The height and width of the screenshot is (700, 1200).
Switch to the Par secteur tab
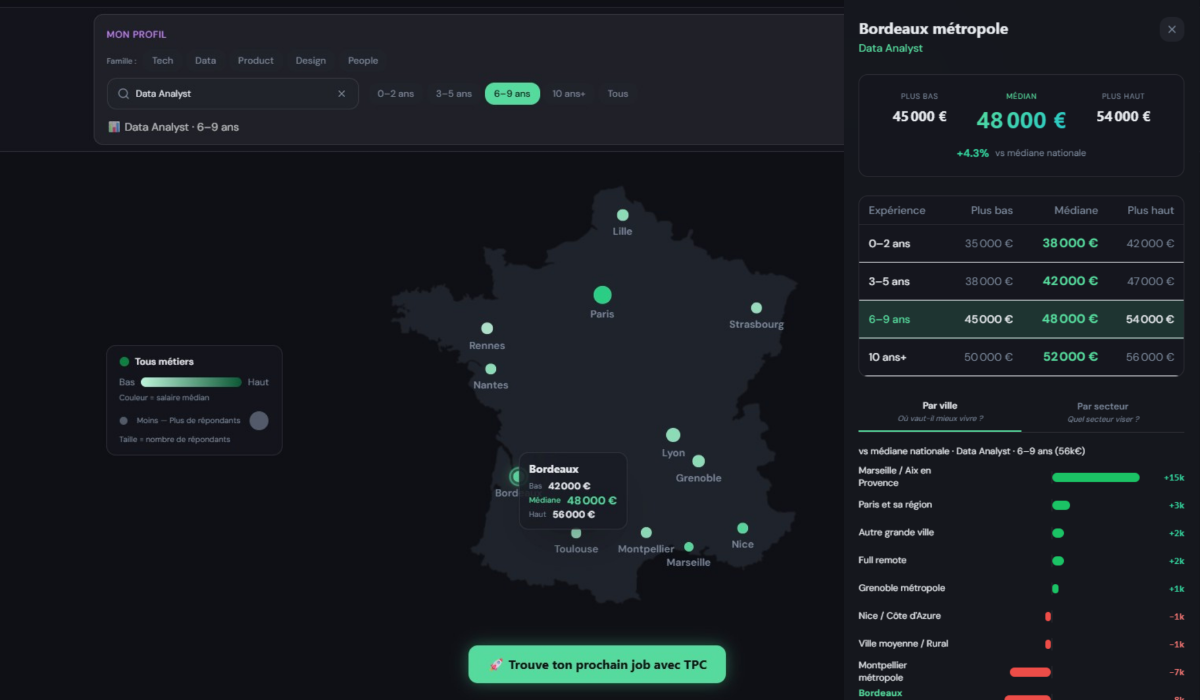click(1102, 412)
